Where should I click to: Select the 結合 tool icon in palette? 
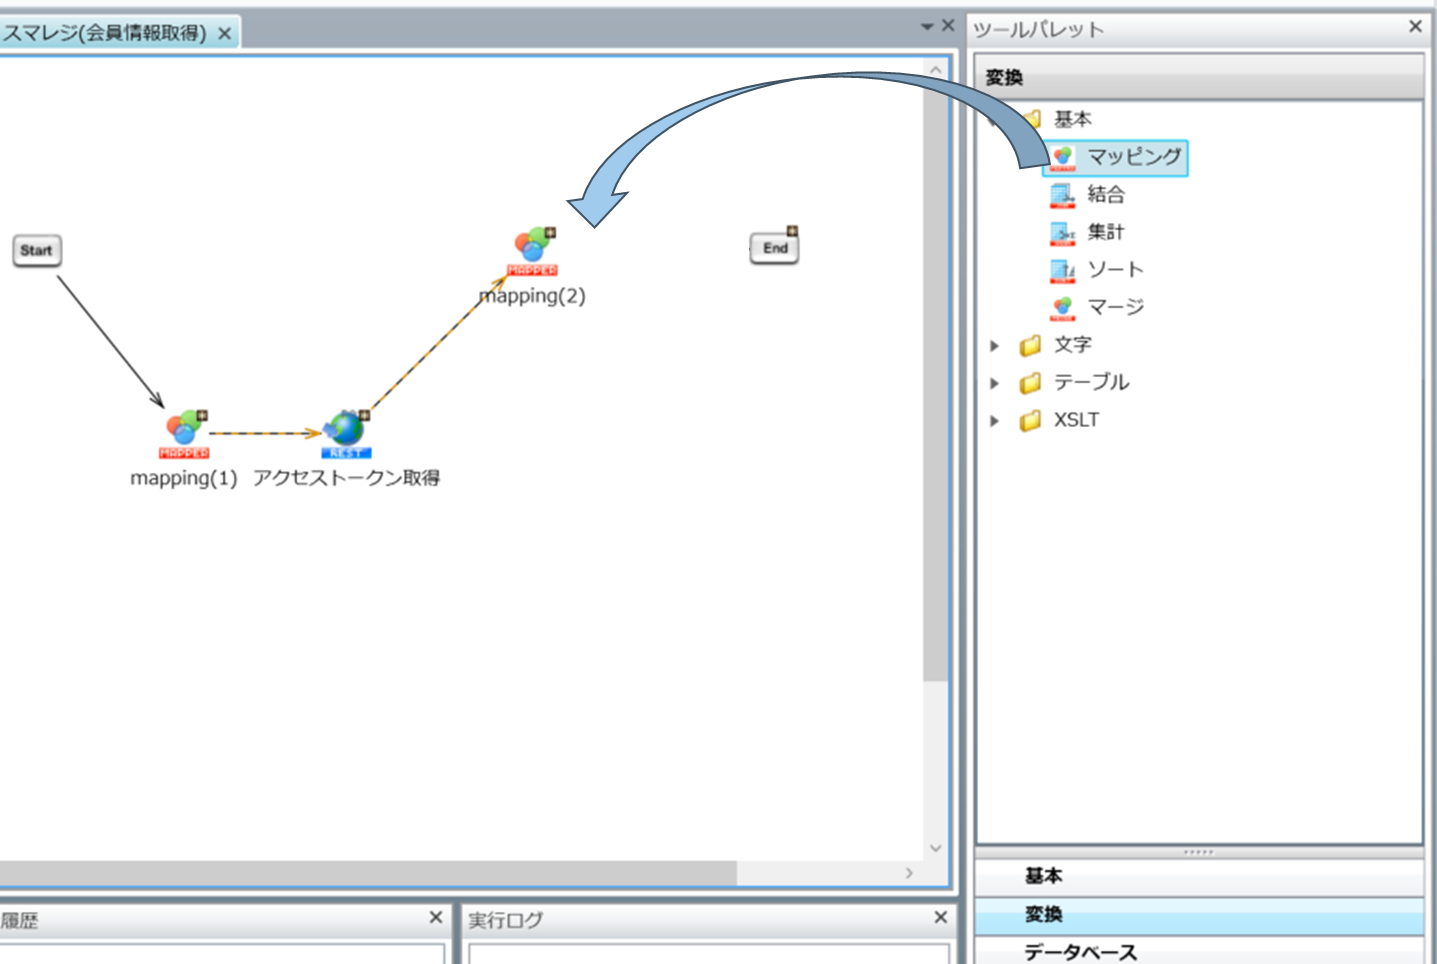pos(1063,195)
